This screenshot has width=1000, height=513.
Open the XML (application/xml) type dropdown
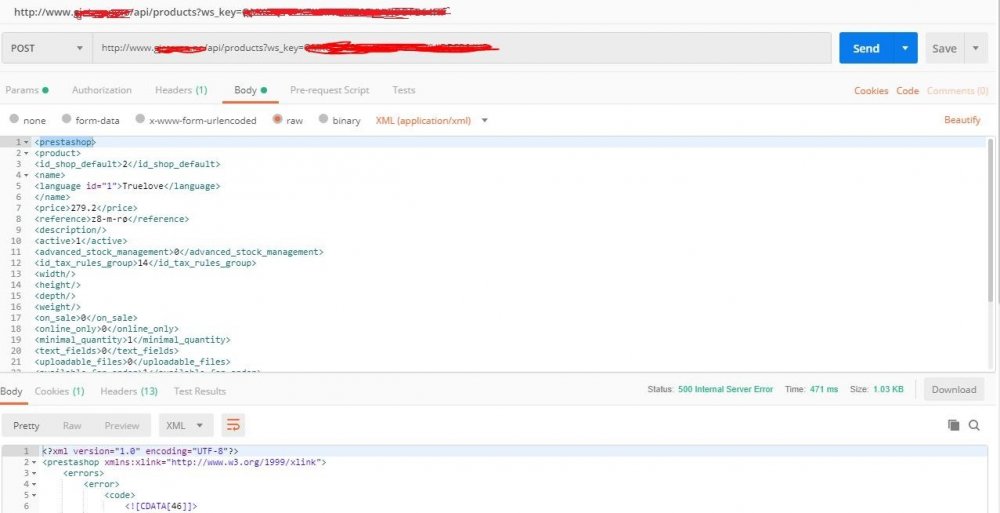click(x=432, y=120)
